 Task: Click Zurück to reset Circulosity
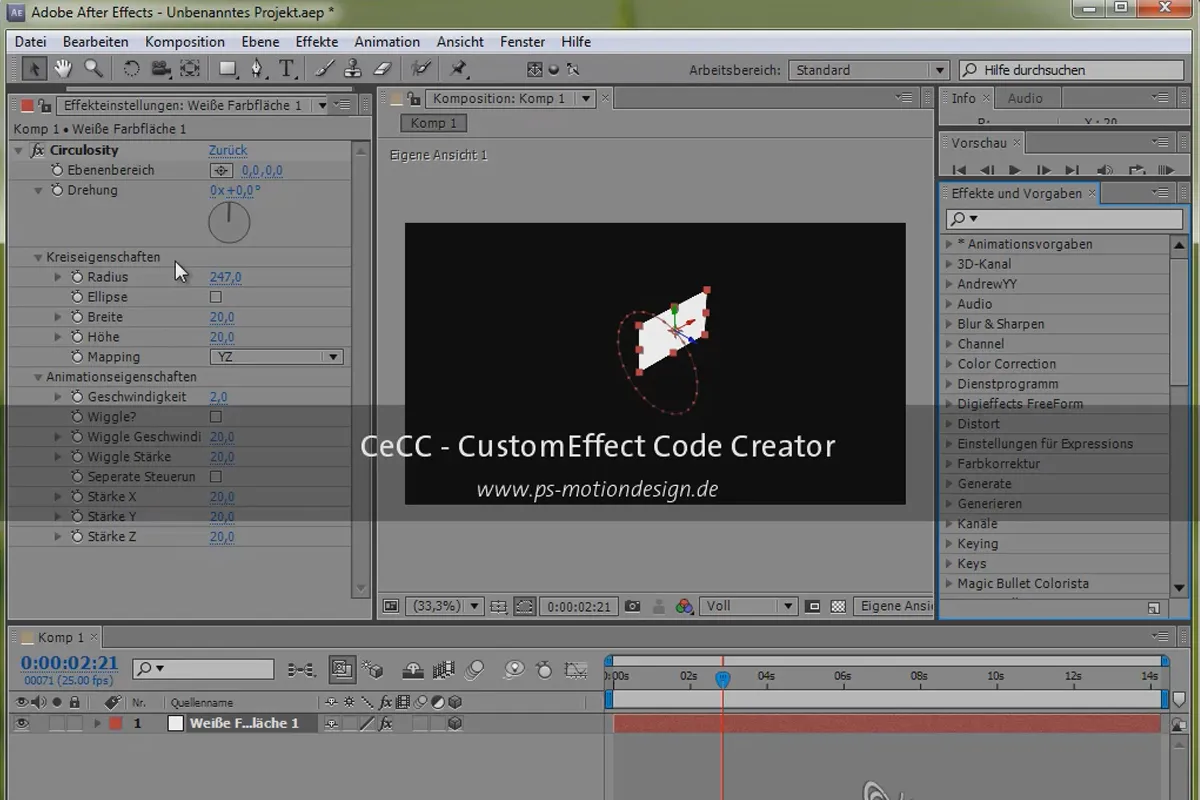click(228, 150)
